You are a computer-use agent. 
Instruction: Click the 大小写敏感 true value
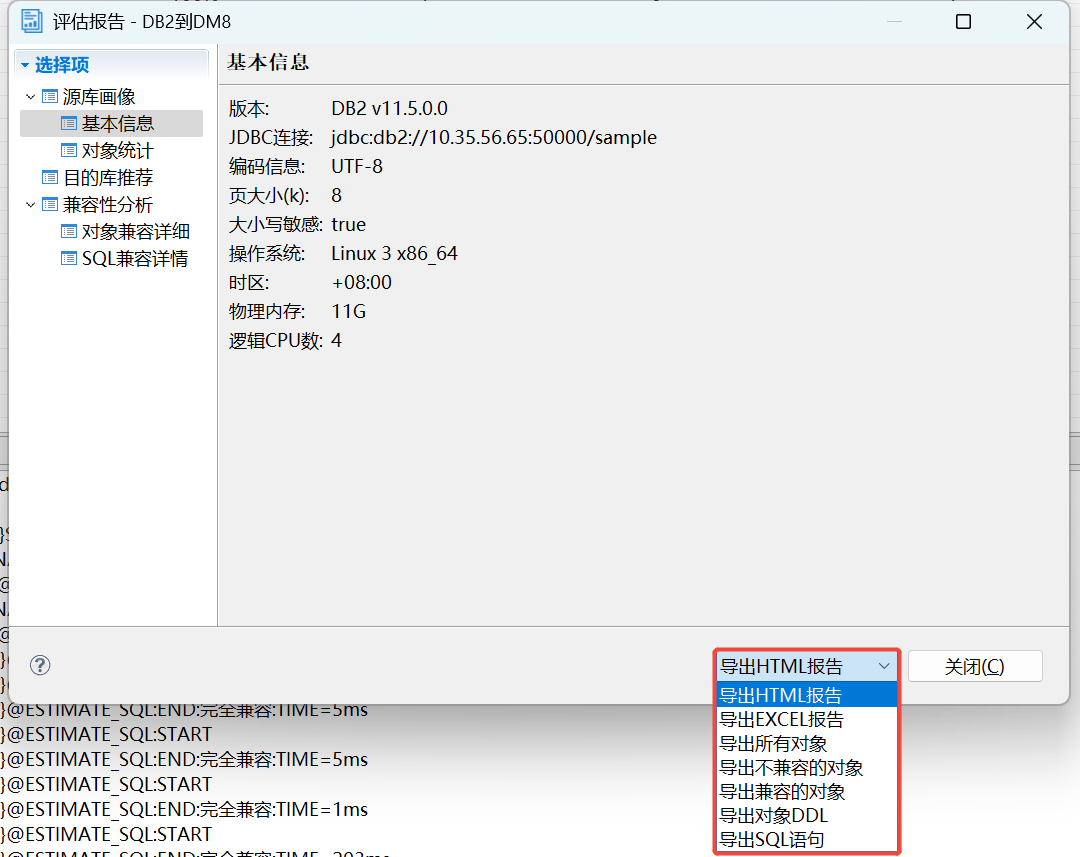(349, 225)
